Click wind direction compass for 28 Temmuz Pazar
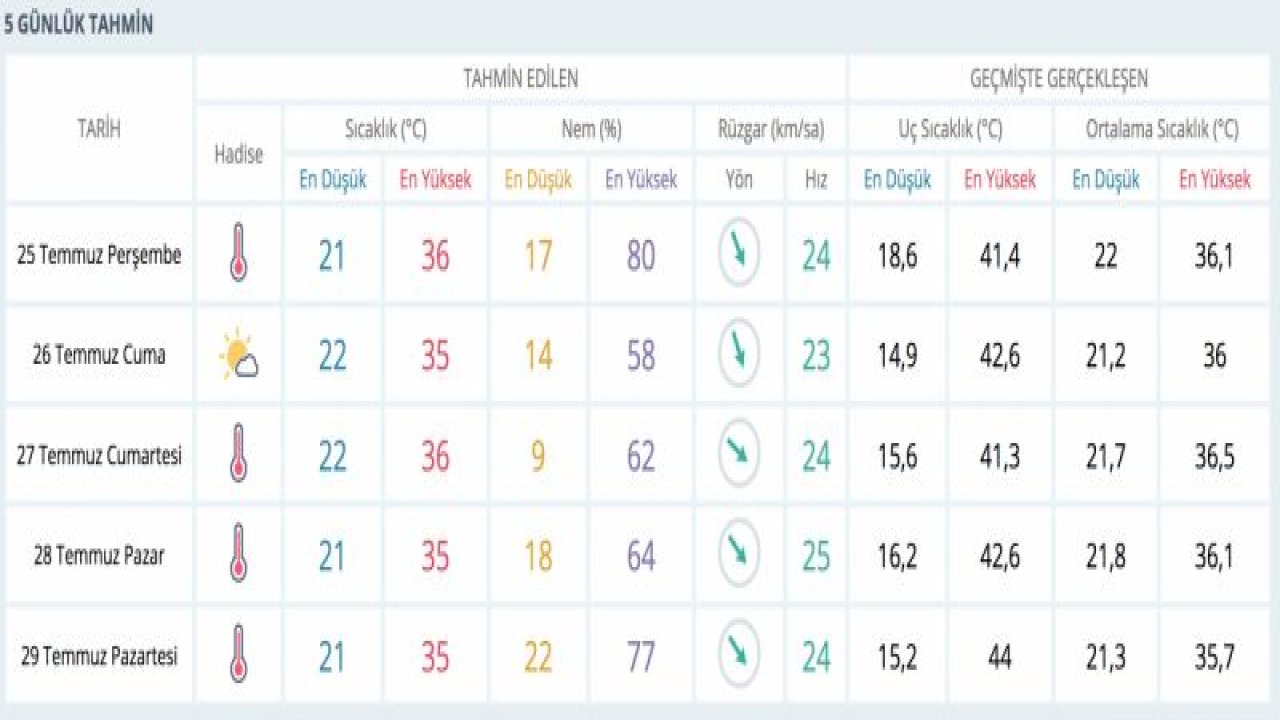The height and width of the screenshot is (720, 1280). coord(739,554)
